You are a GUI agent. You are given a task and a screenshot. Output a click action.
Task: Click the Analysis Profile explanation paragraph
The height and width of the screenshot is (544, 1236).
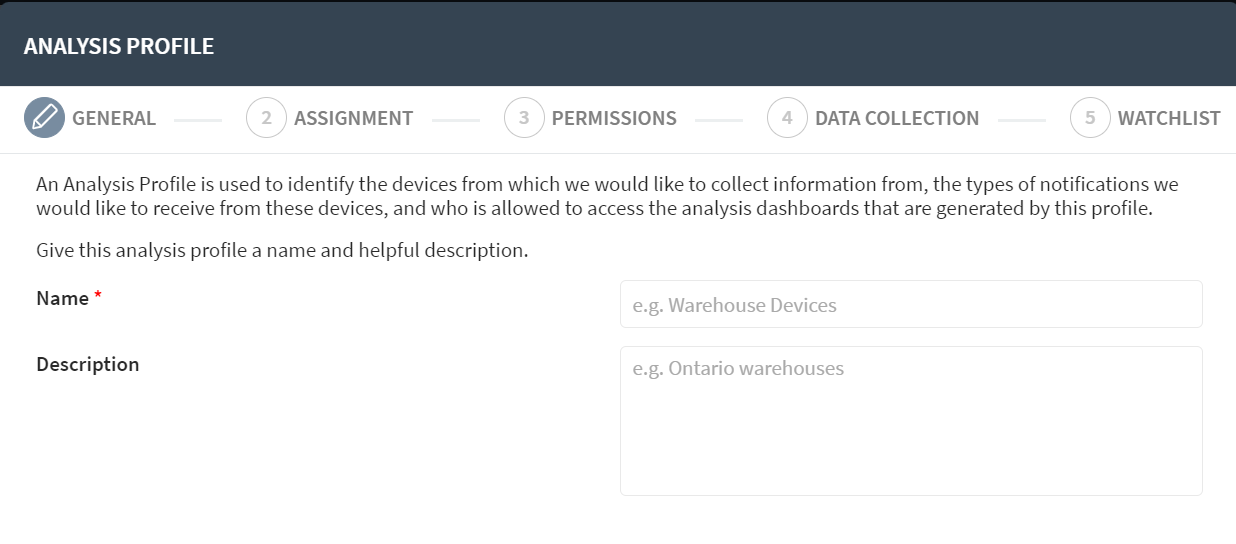[x=607, y=197]
